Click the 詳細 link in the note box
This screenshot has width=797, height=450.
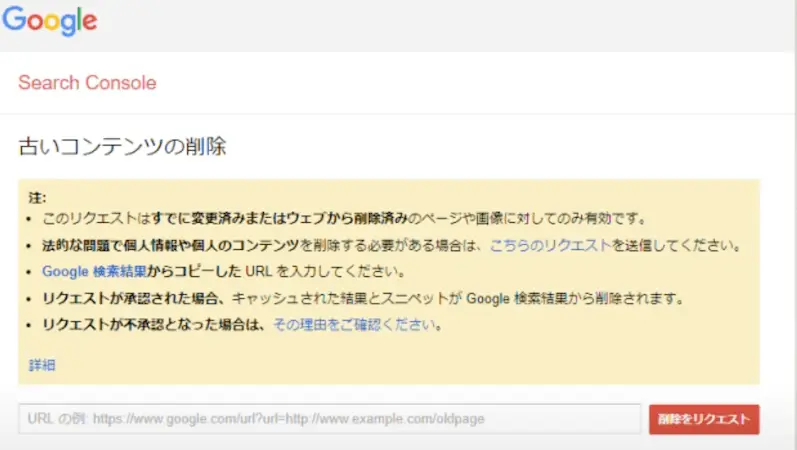pos(42,365)
